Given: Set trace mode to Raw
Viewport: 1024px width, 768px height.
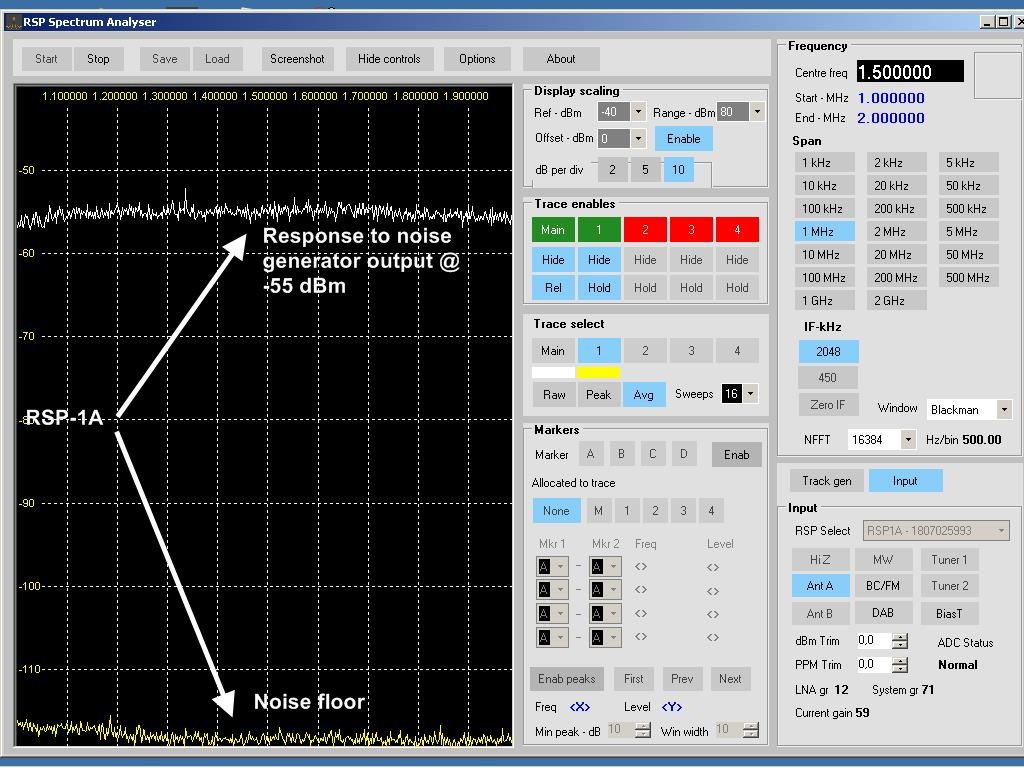Looking at the screenshot, I should pyautogui.click(x=554, y=394).
